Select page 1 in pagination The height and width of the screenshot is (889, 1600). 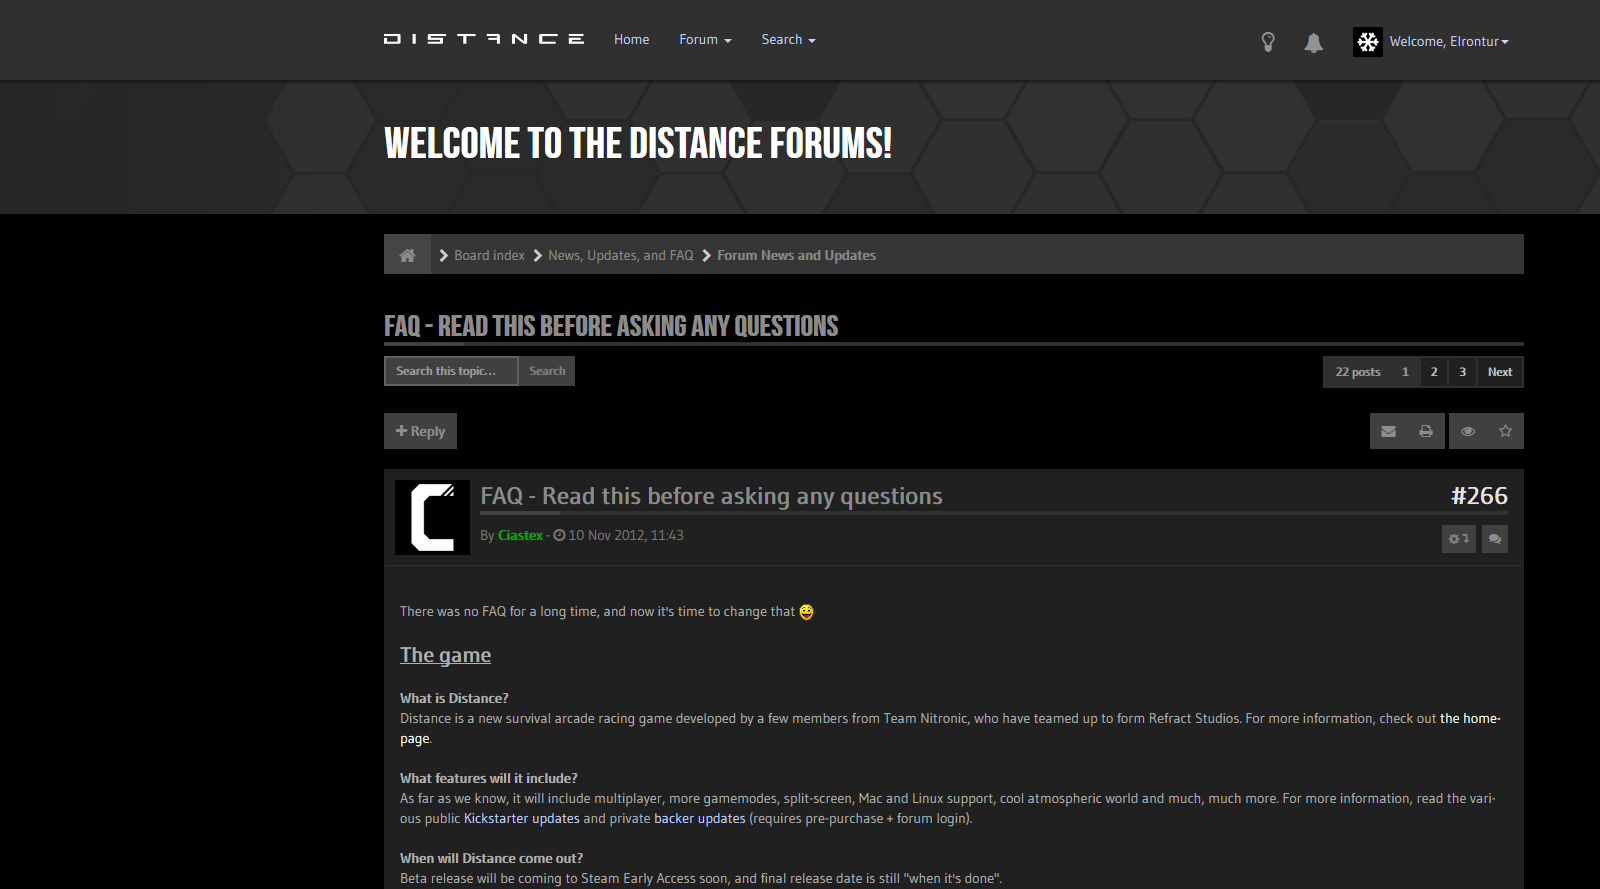tap(1405, 372)
